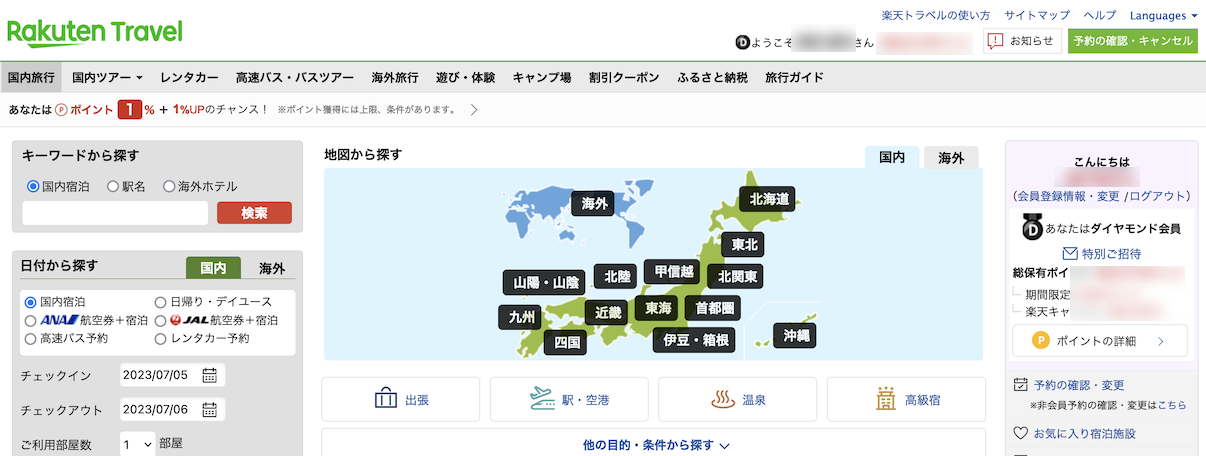This screenshot has width=1206, height=456.
Task: Open キャンプ場 in the navigation bar
Action: [542, 77]
